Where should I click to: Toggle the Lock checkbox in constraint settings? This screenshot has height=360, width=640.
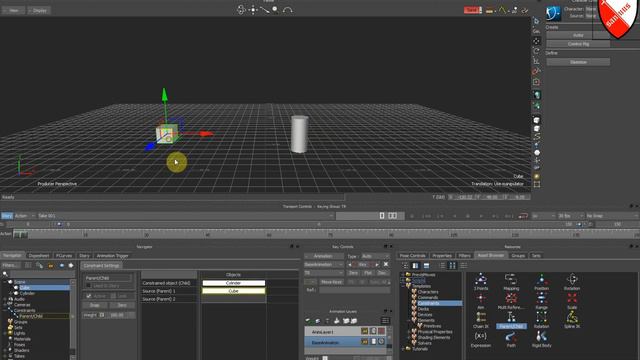[x=113, y=296]
